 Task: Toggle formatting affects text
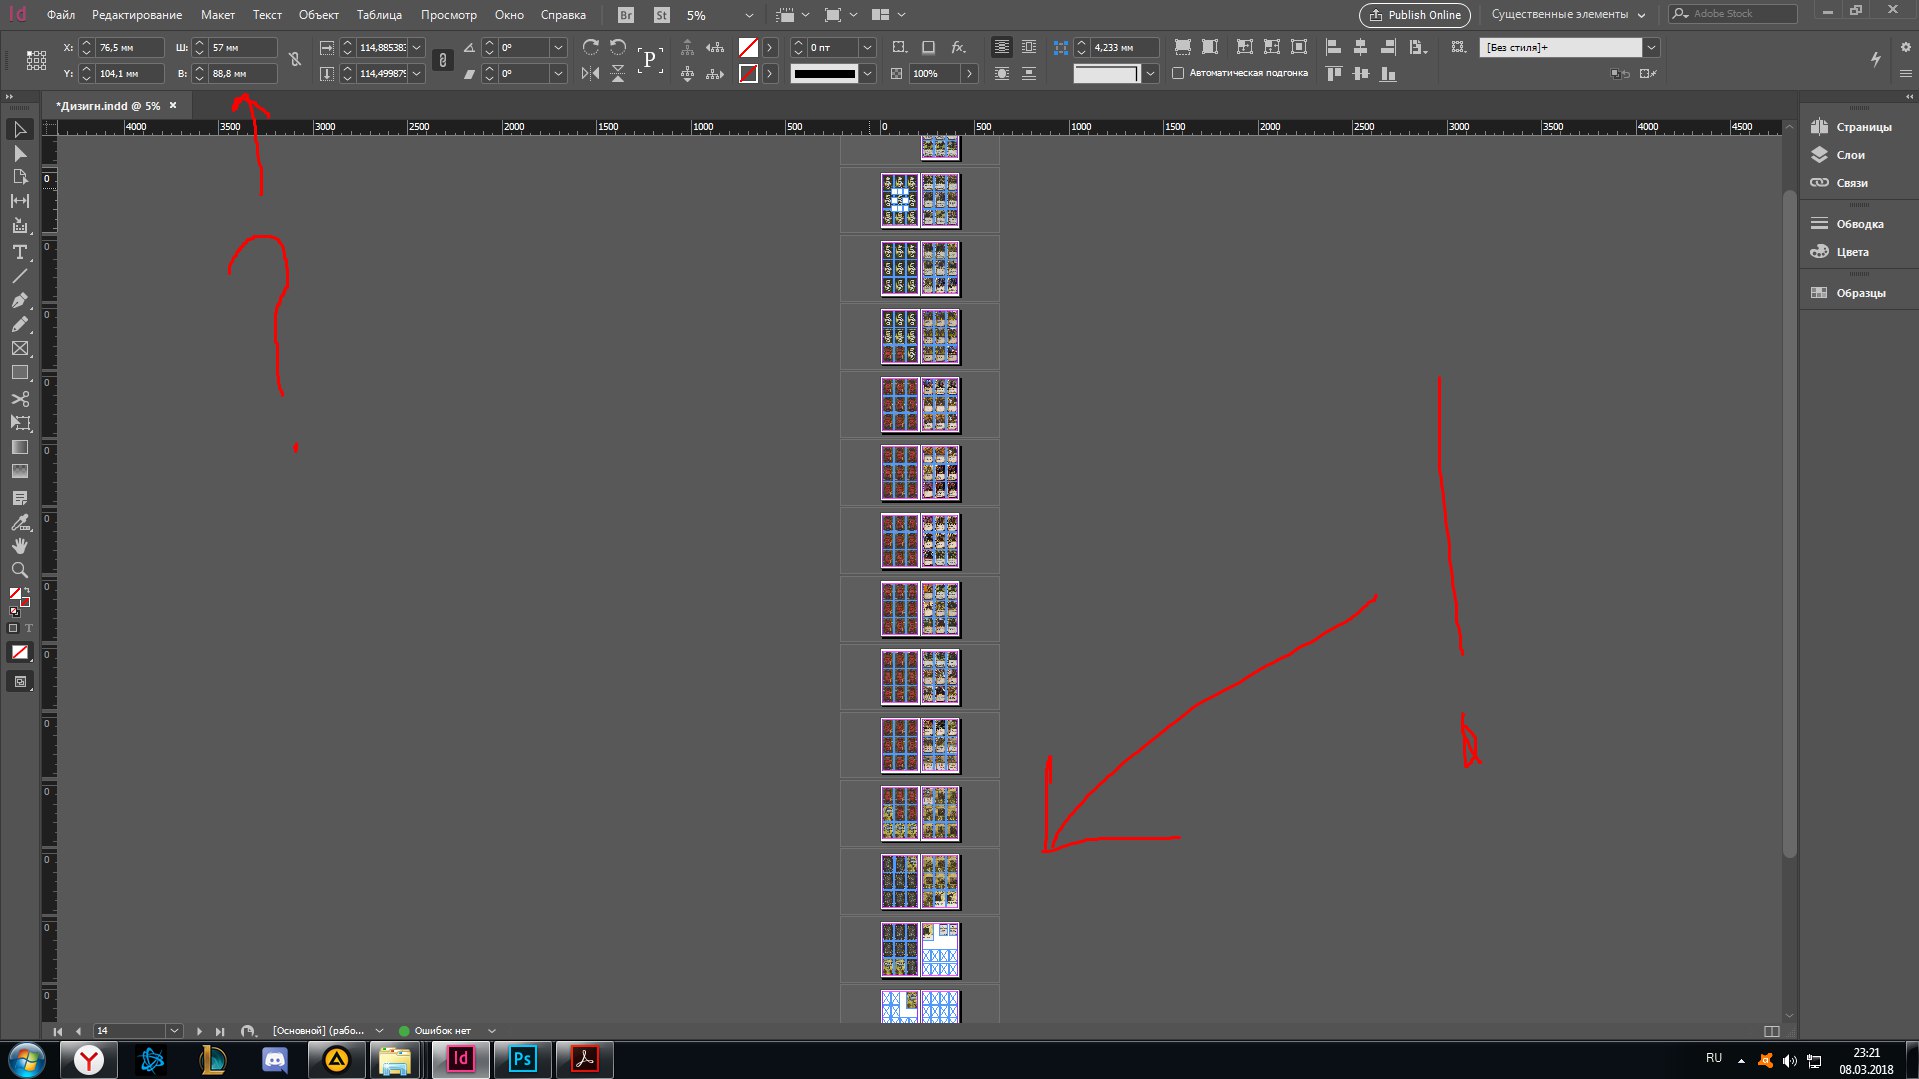(x=28, y=628)
